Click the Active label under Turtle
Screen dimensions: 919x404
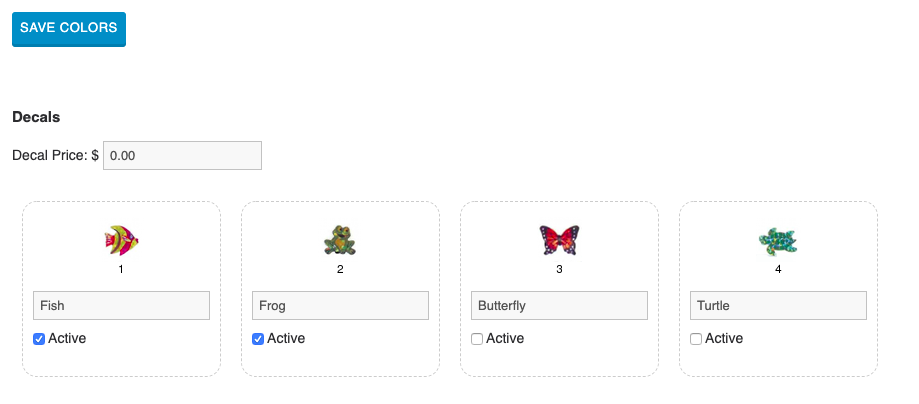click(724, 339)
